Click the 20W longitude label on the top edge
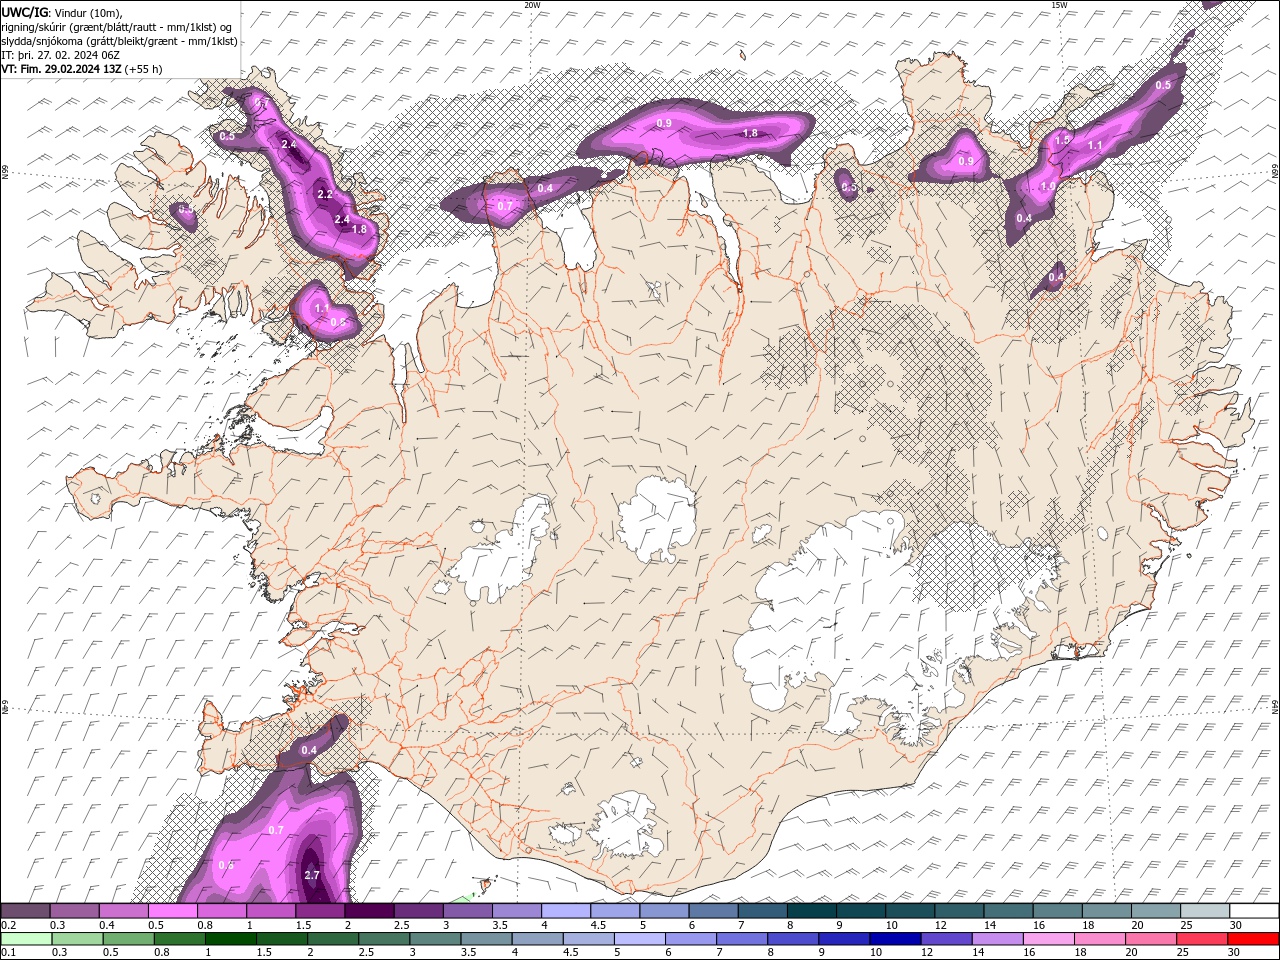The height and width of the screenshot is (960, 1280). (532, 5)
